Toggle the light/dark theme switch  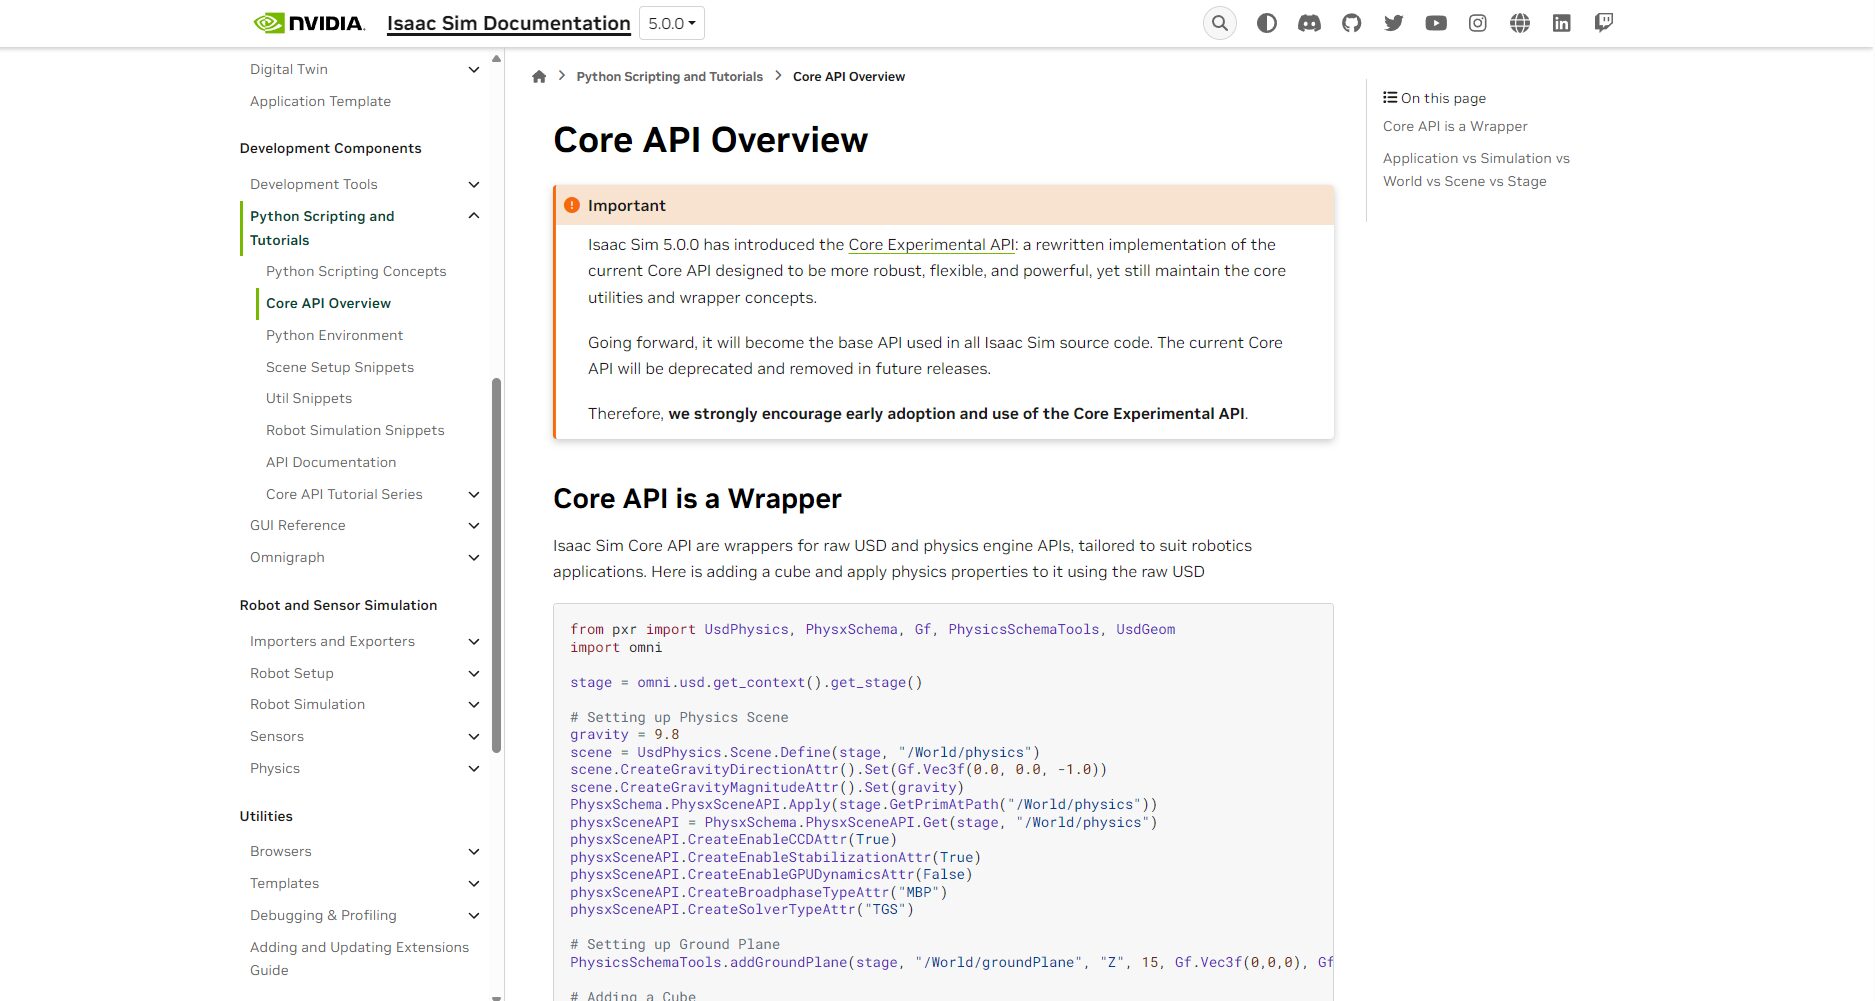pyautogui.click(x=1267, y=23)
